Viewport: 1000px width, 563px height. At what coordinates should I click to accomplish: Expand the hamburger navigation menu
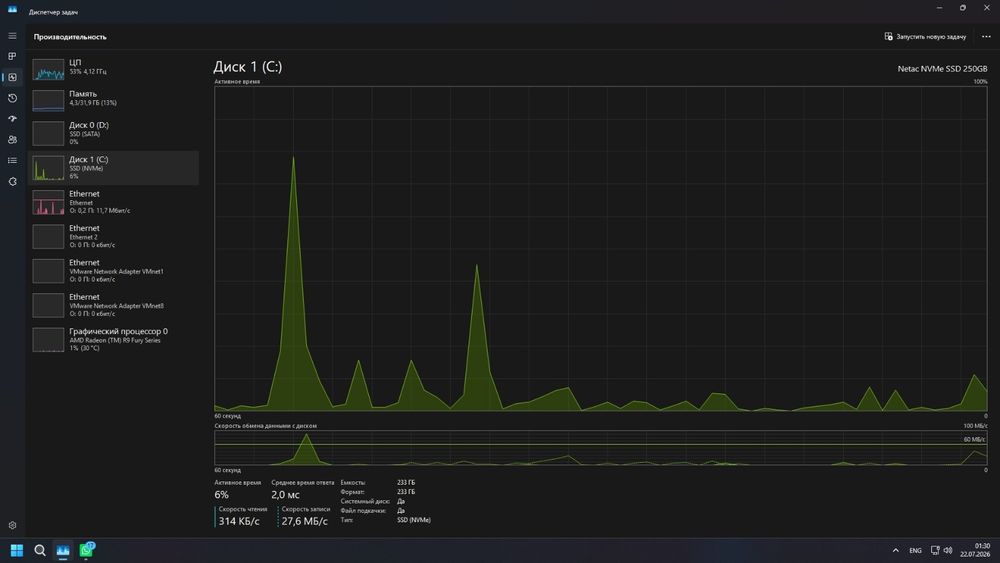(x=12, y=36)
